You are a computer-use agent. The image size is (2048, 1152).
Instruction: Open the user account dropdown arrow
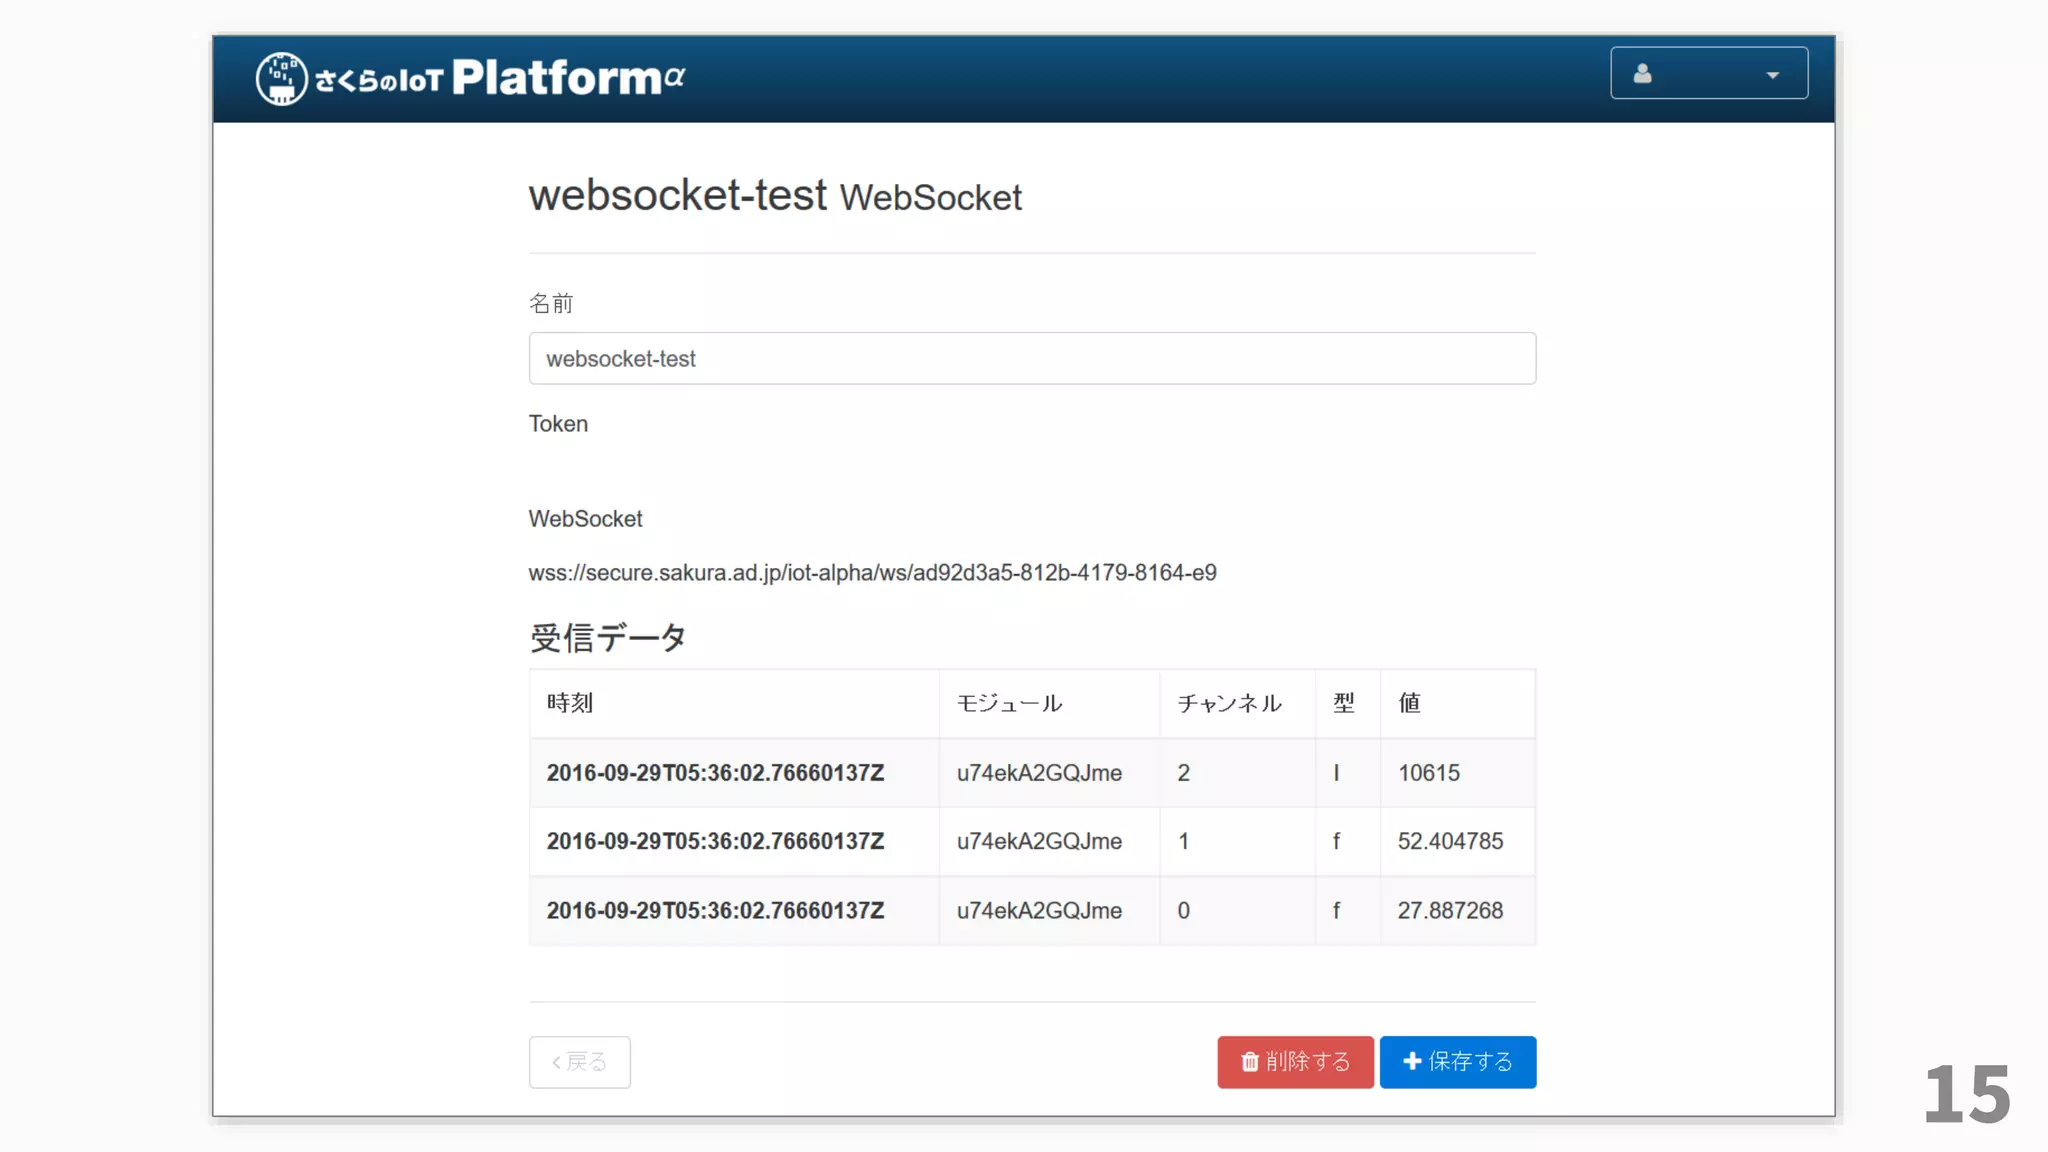tap(1772, 75)
